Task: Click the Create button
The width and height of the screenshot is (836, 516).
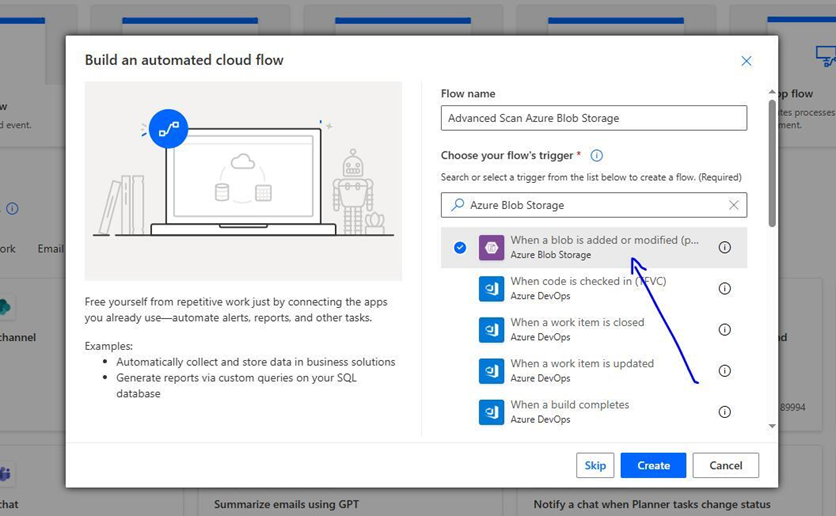Action: point(653,465)
